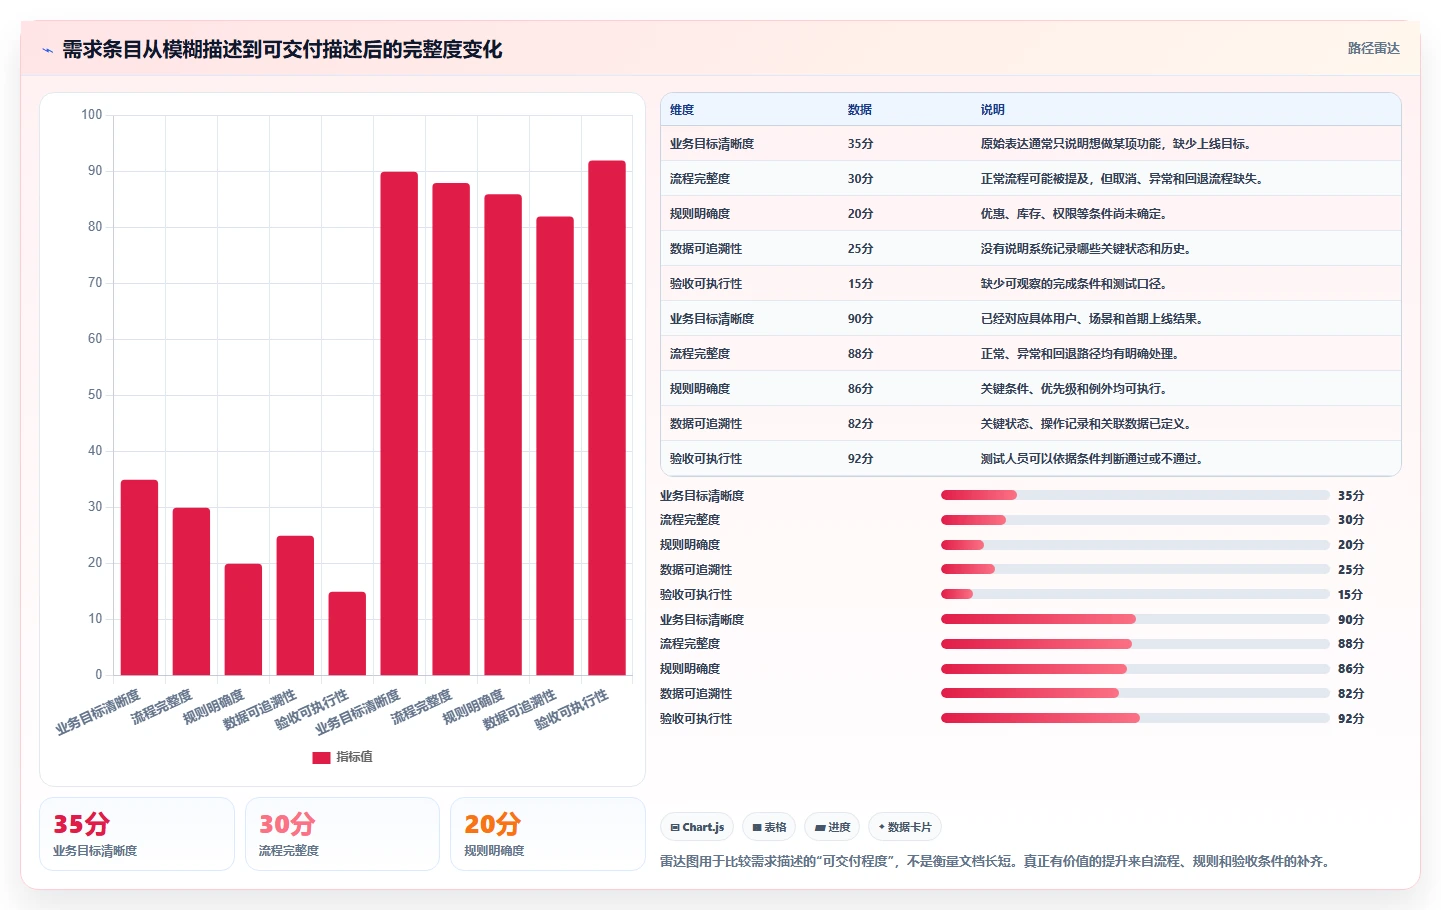Click the tallest chart bar at value 92

(x=607, y=418)
